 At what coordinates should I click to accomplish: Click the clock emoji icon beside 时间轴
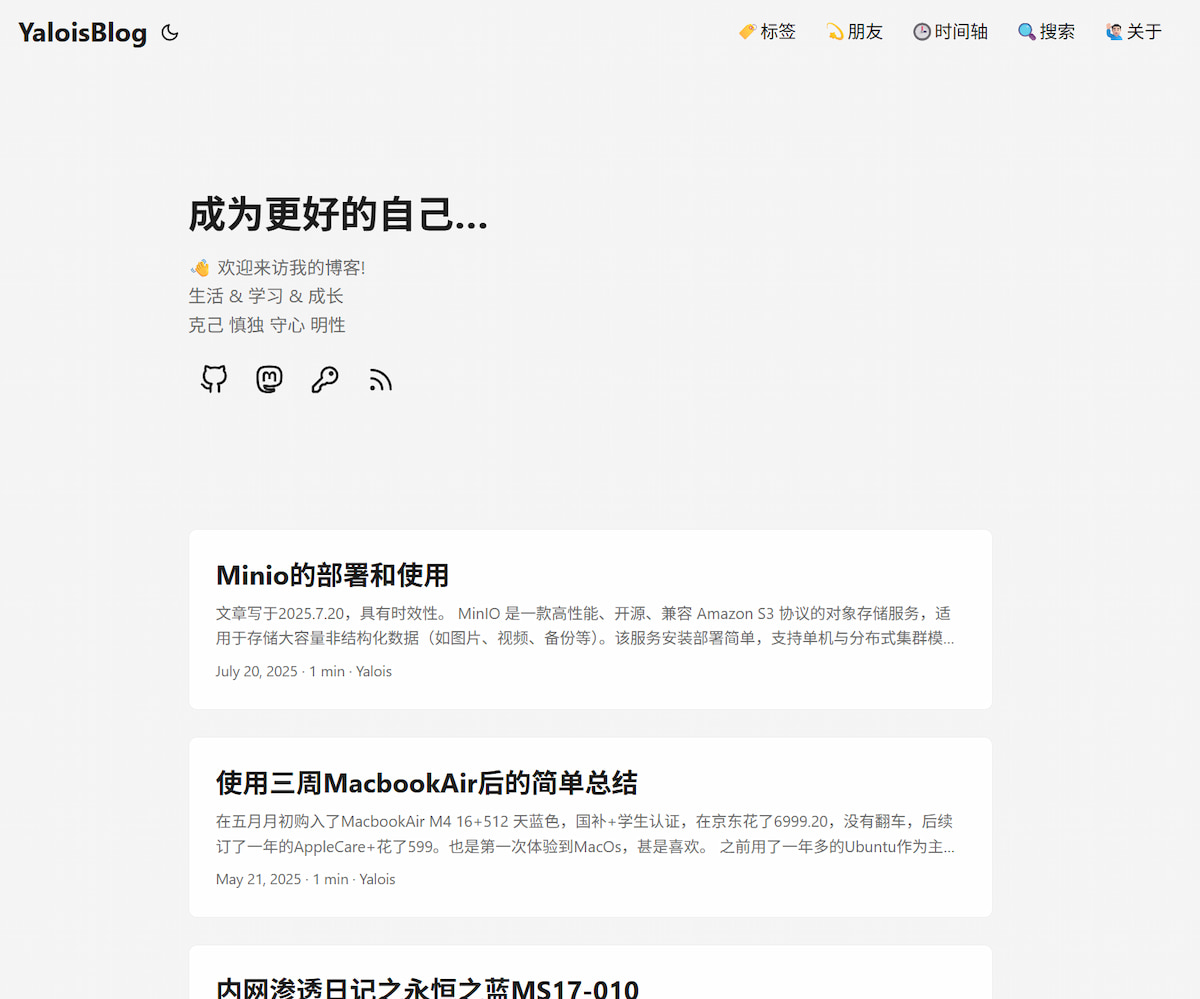(920, 31)
